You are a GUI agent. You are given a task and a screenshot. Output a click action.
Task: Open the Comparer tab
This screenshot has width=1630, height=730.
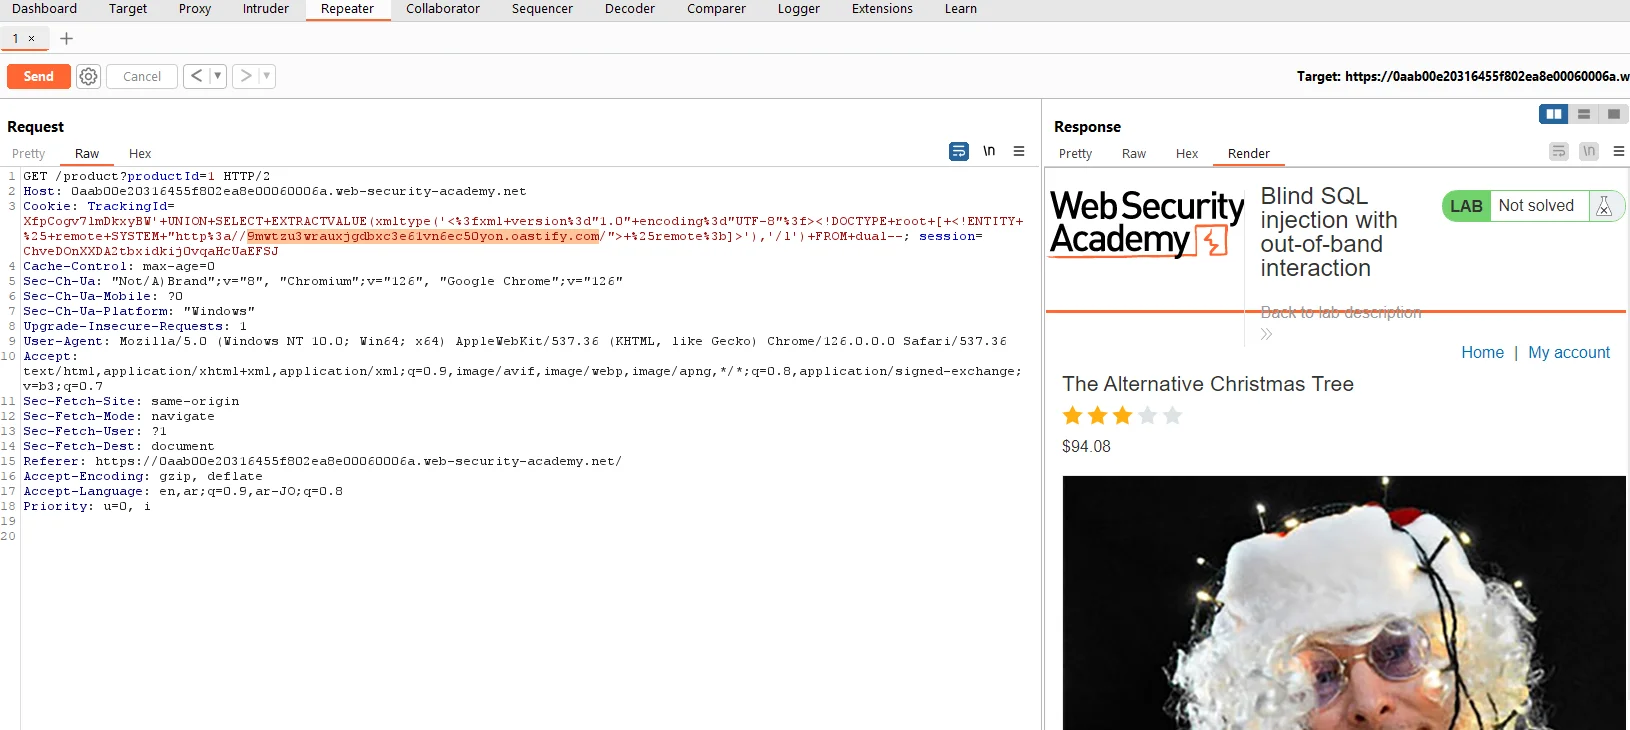pos(716,9)
